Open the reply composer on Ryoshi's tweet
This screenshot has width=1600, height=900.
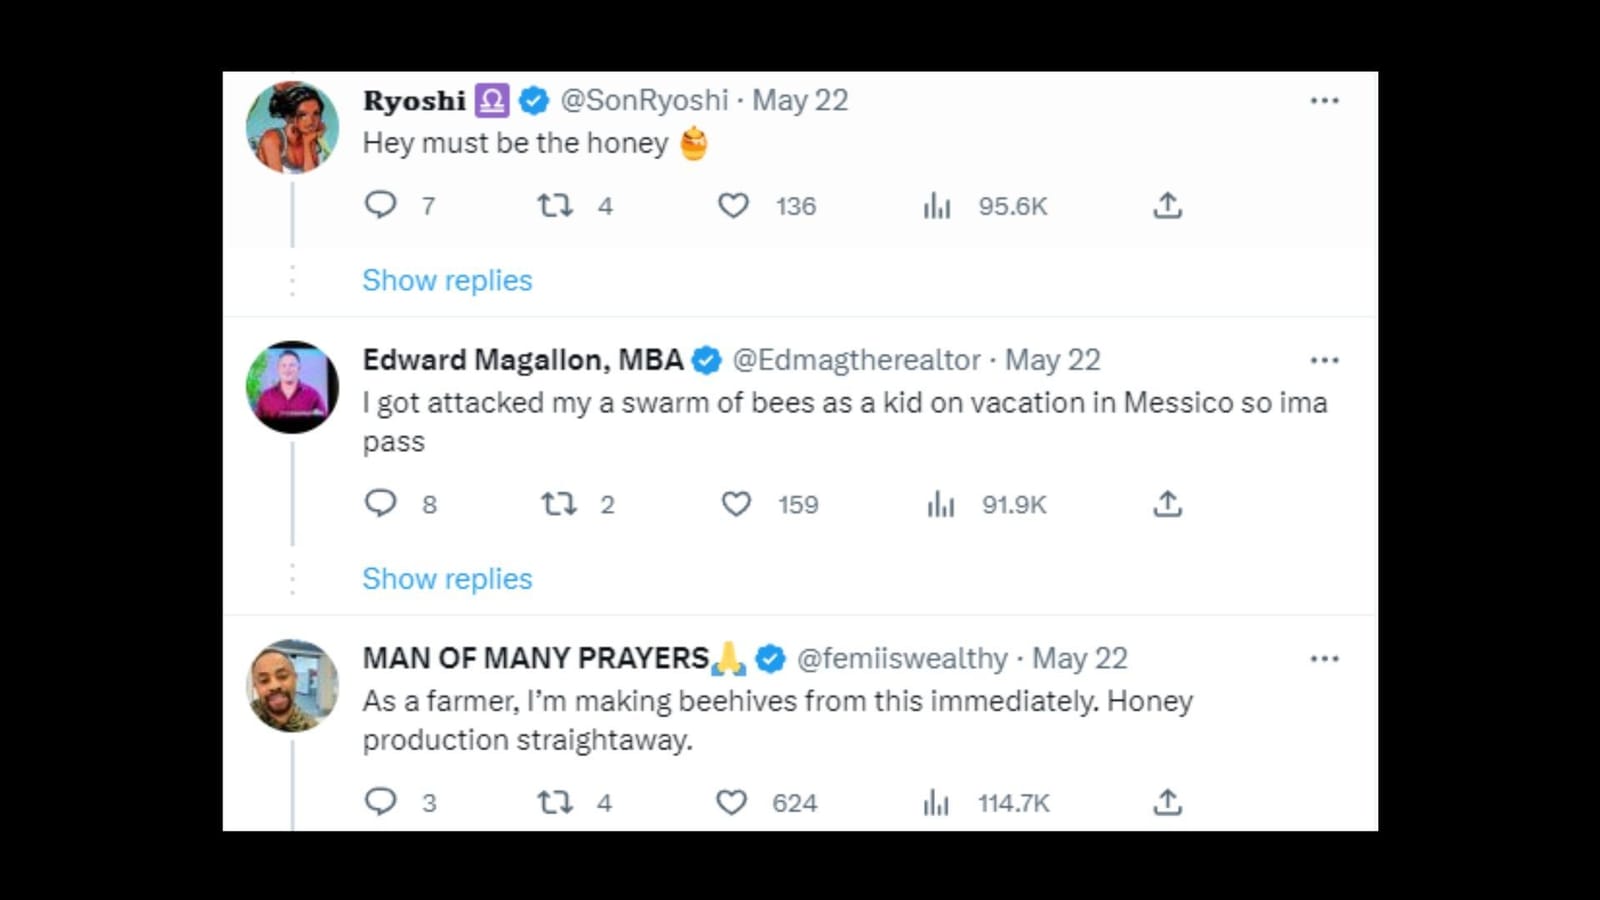(x=381, y=206)
